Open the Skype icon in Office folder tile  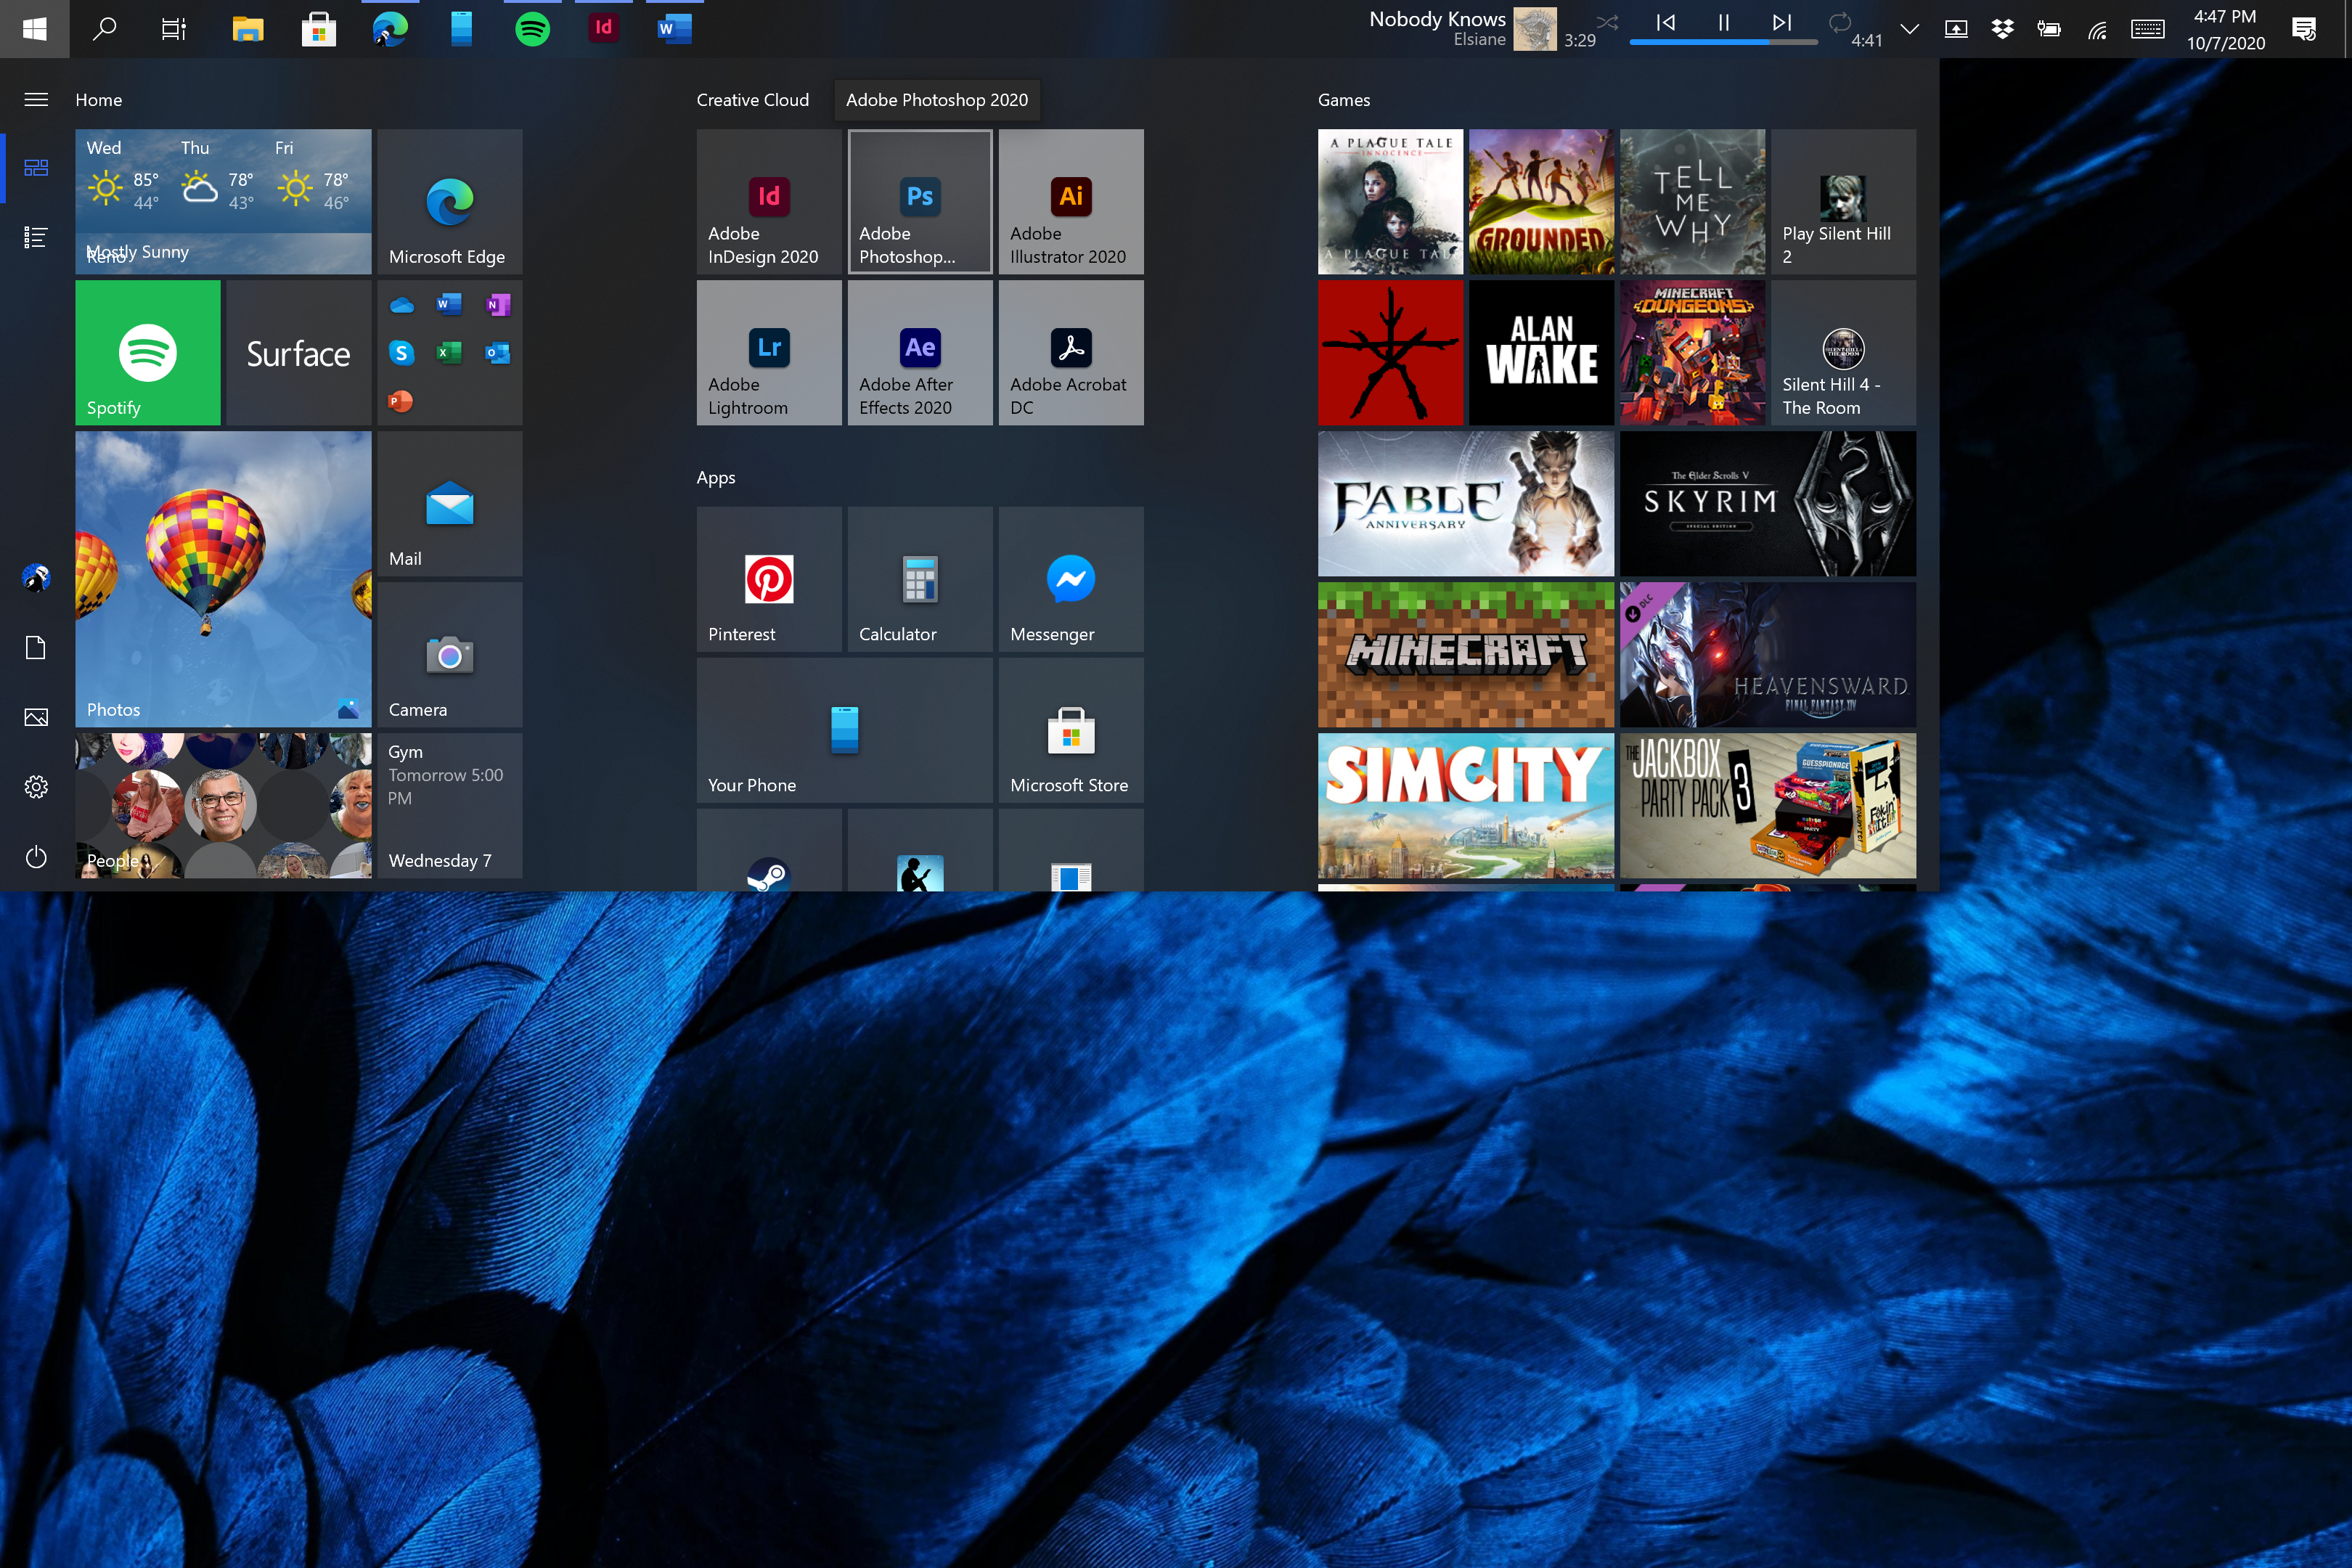click(401, 353)
